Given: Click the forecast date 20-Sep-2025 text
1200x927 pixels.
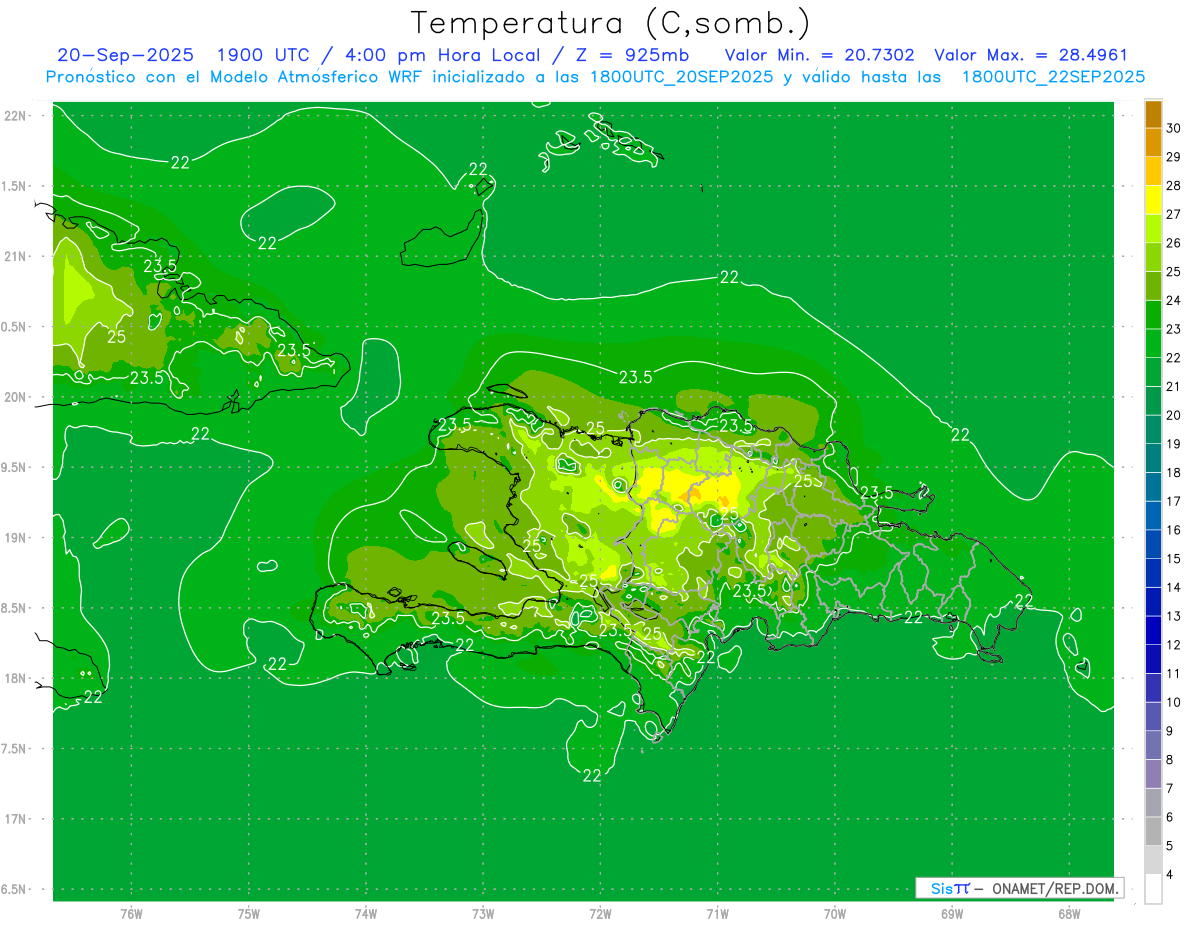Looking at the screenshot, I should pos(125,55).
